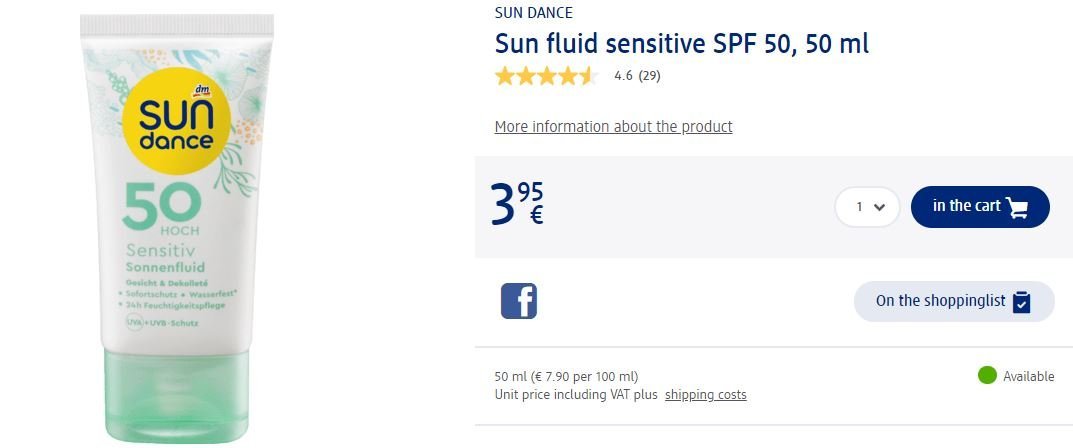
Task: Click the shopping cart icon
Action: tap(1017, 207)
